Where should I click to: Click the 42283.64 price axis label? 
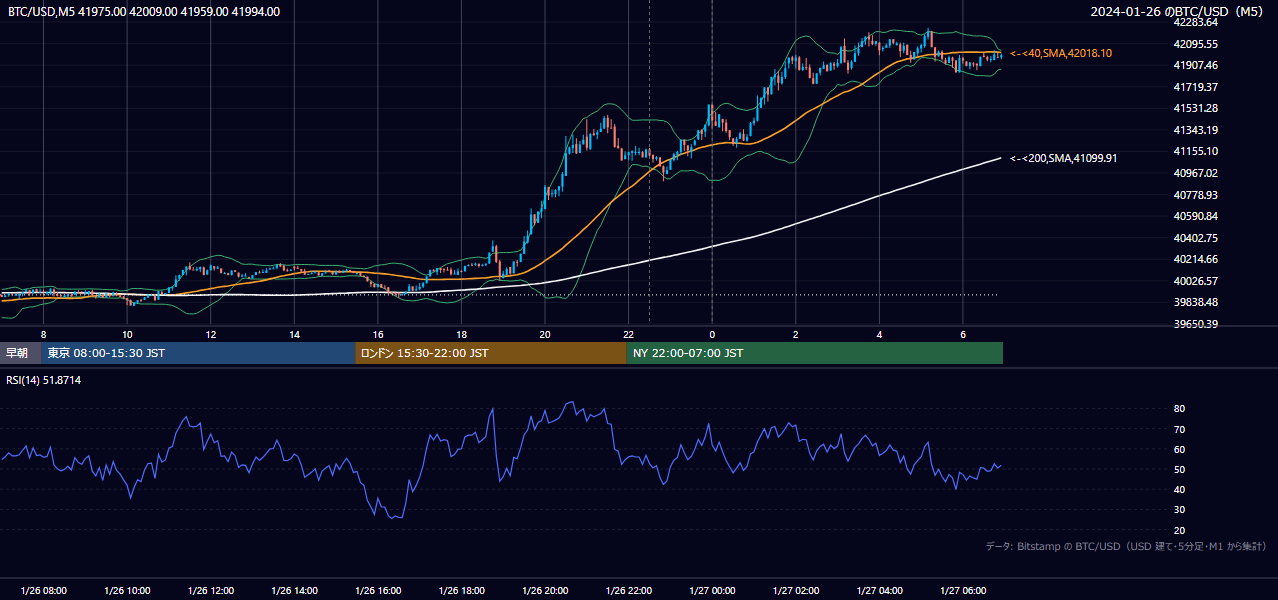click(1195, 22)
